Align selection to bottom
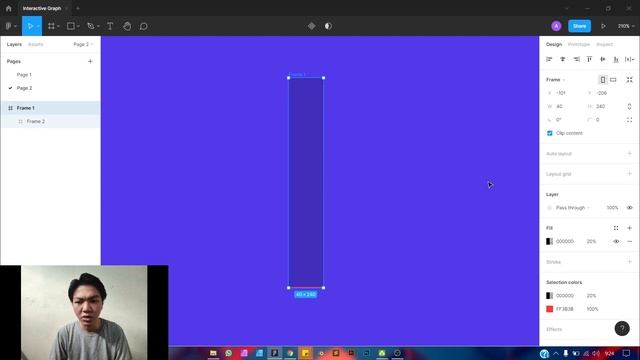This screenshot has height=360, width=640. (x=616, y=60)
